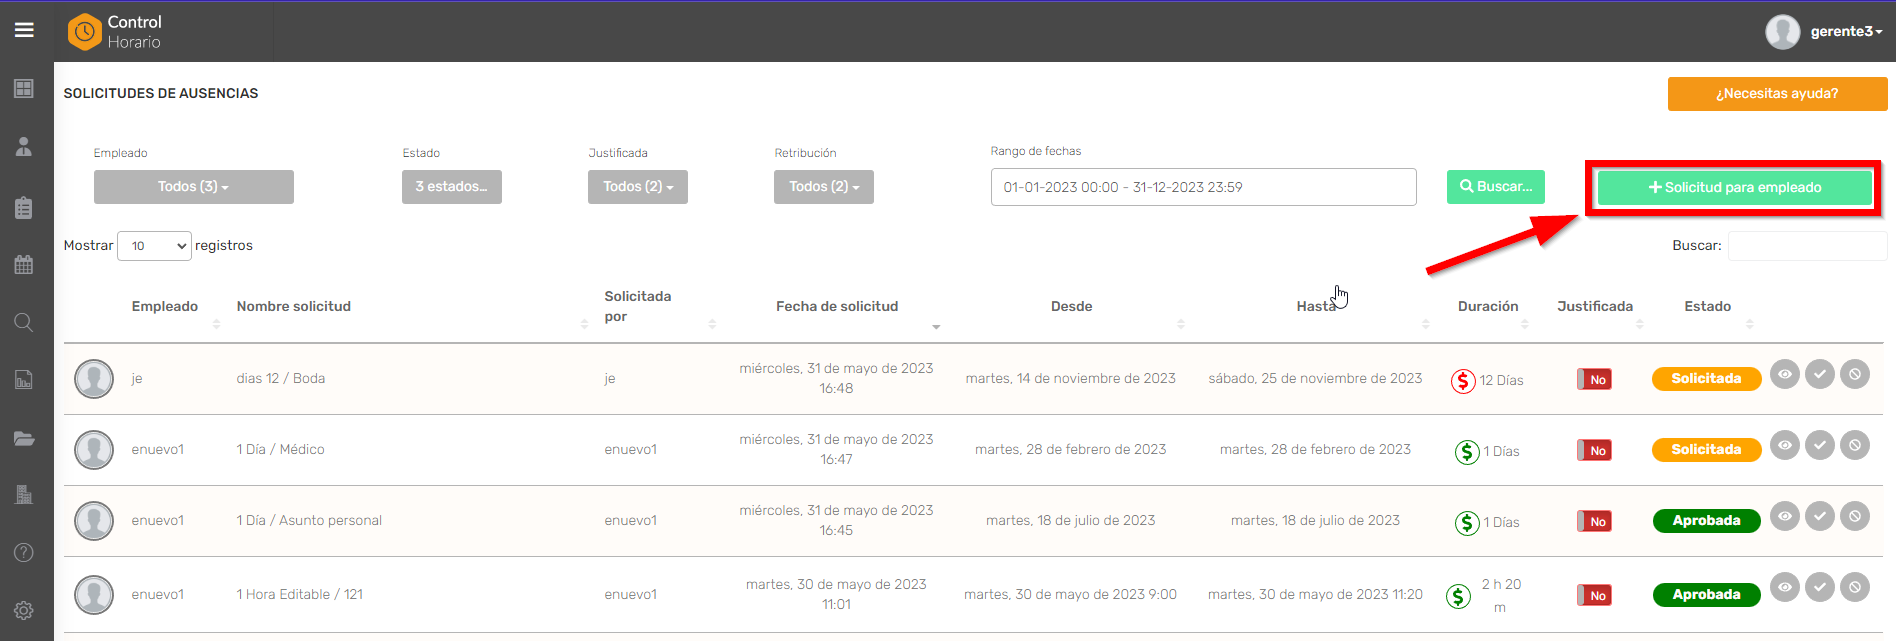This screenshot has height=641, width=1896.
Task: Sort by Justificada column header
Action: tap(1595, 306)
